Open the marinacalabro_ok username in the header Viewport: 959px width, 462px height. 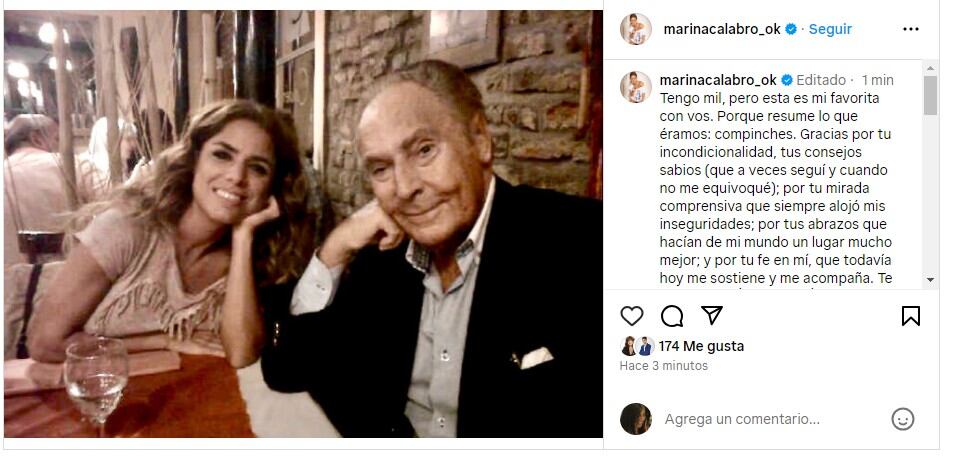[721, 30]
